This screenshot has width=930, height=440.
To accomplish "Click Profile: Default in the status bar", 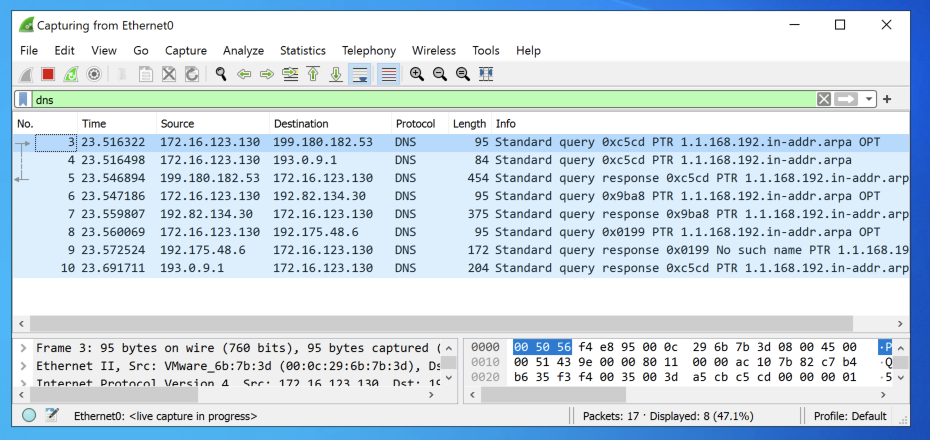I will (850, 416).
